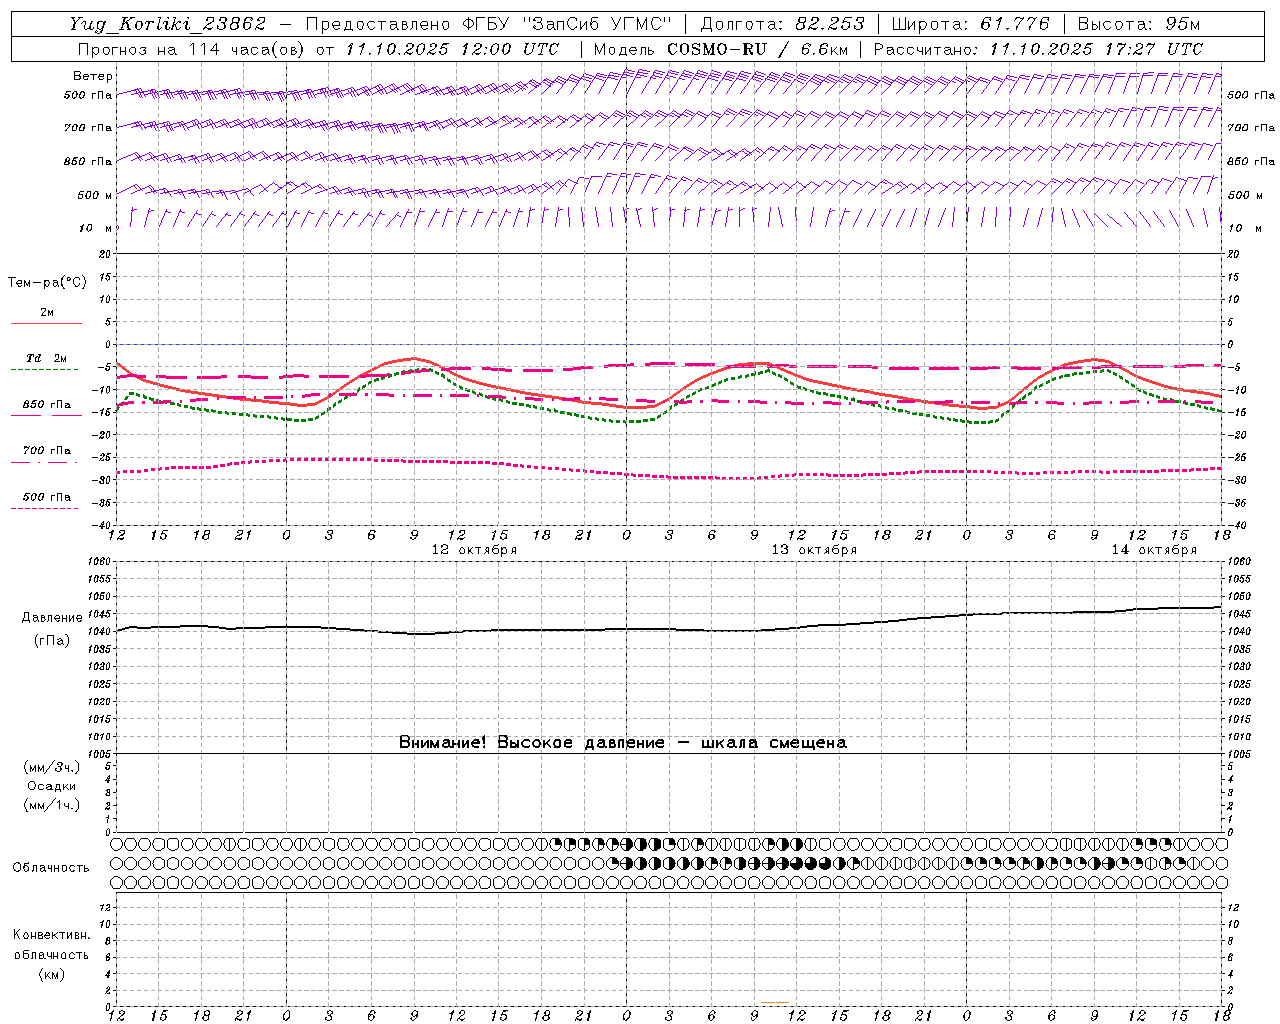Click the 13 октября date label
This screenshot has height=1024, width=1280.
814,550
